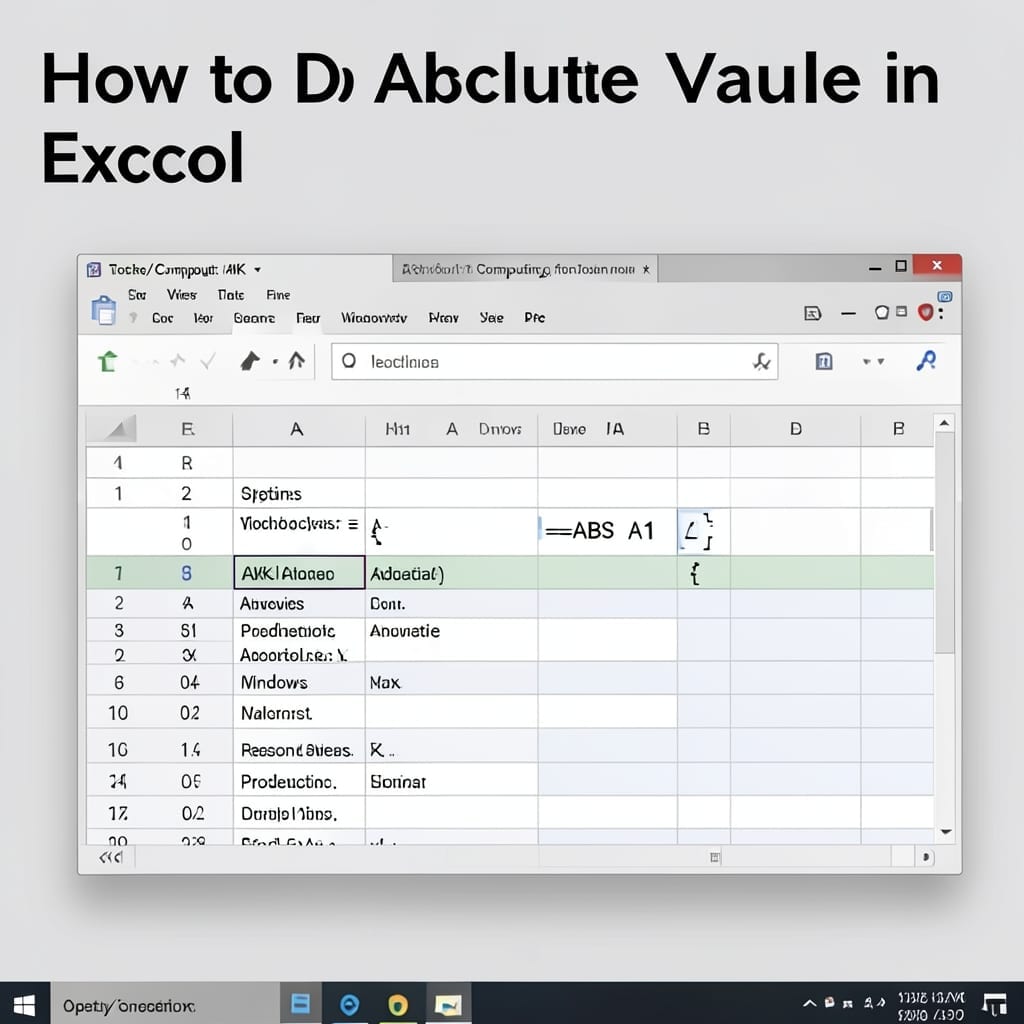This screenshot has height=1024, width=1024.
Task: Click the fx function icon in search field
Action: pos(761,361)
